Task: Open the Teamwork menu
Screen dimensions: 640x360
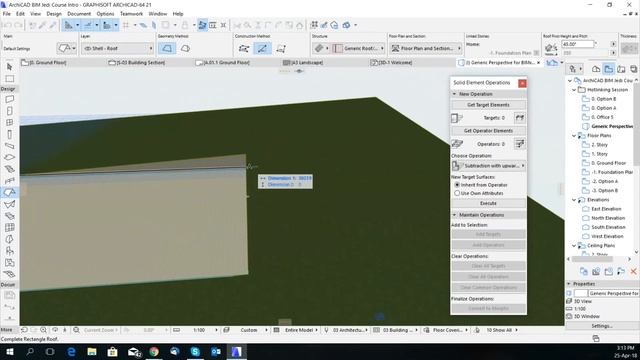Action: point(131,13)
